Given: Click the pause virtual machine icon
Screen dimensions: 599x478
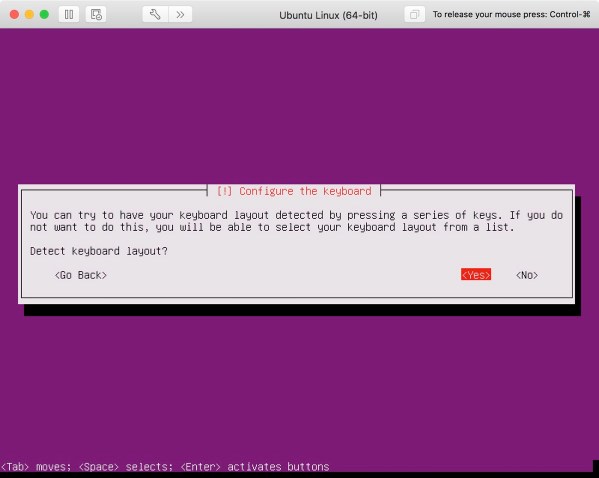Looking at the screenshot, I should (x=69, y=15).
